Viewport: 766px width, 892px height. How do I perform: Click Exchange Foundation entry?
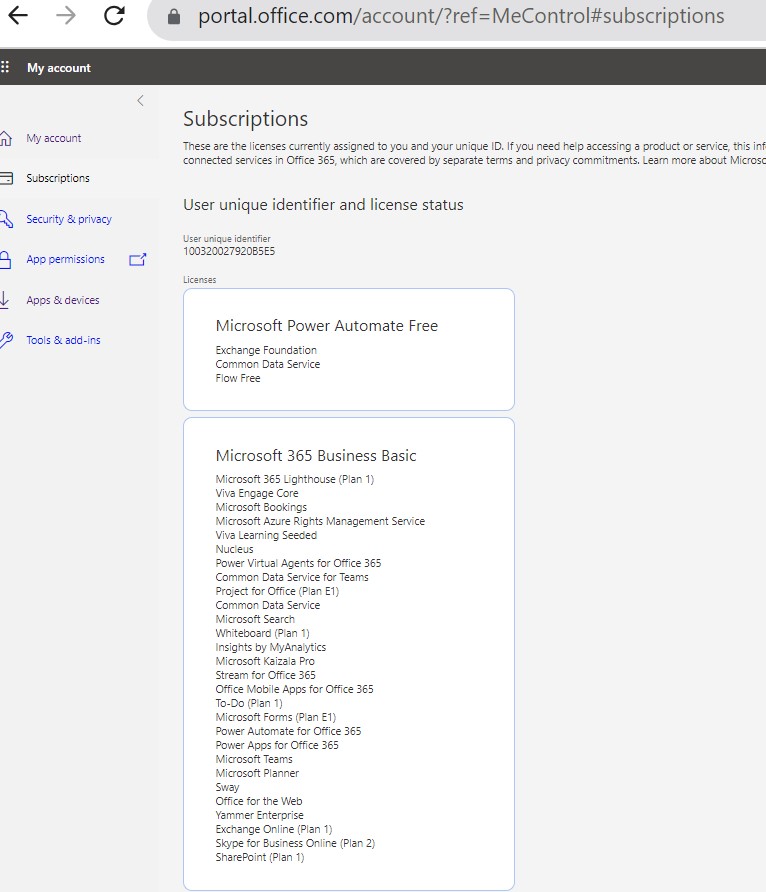coord(266,350)
